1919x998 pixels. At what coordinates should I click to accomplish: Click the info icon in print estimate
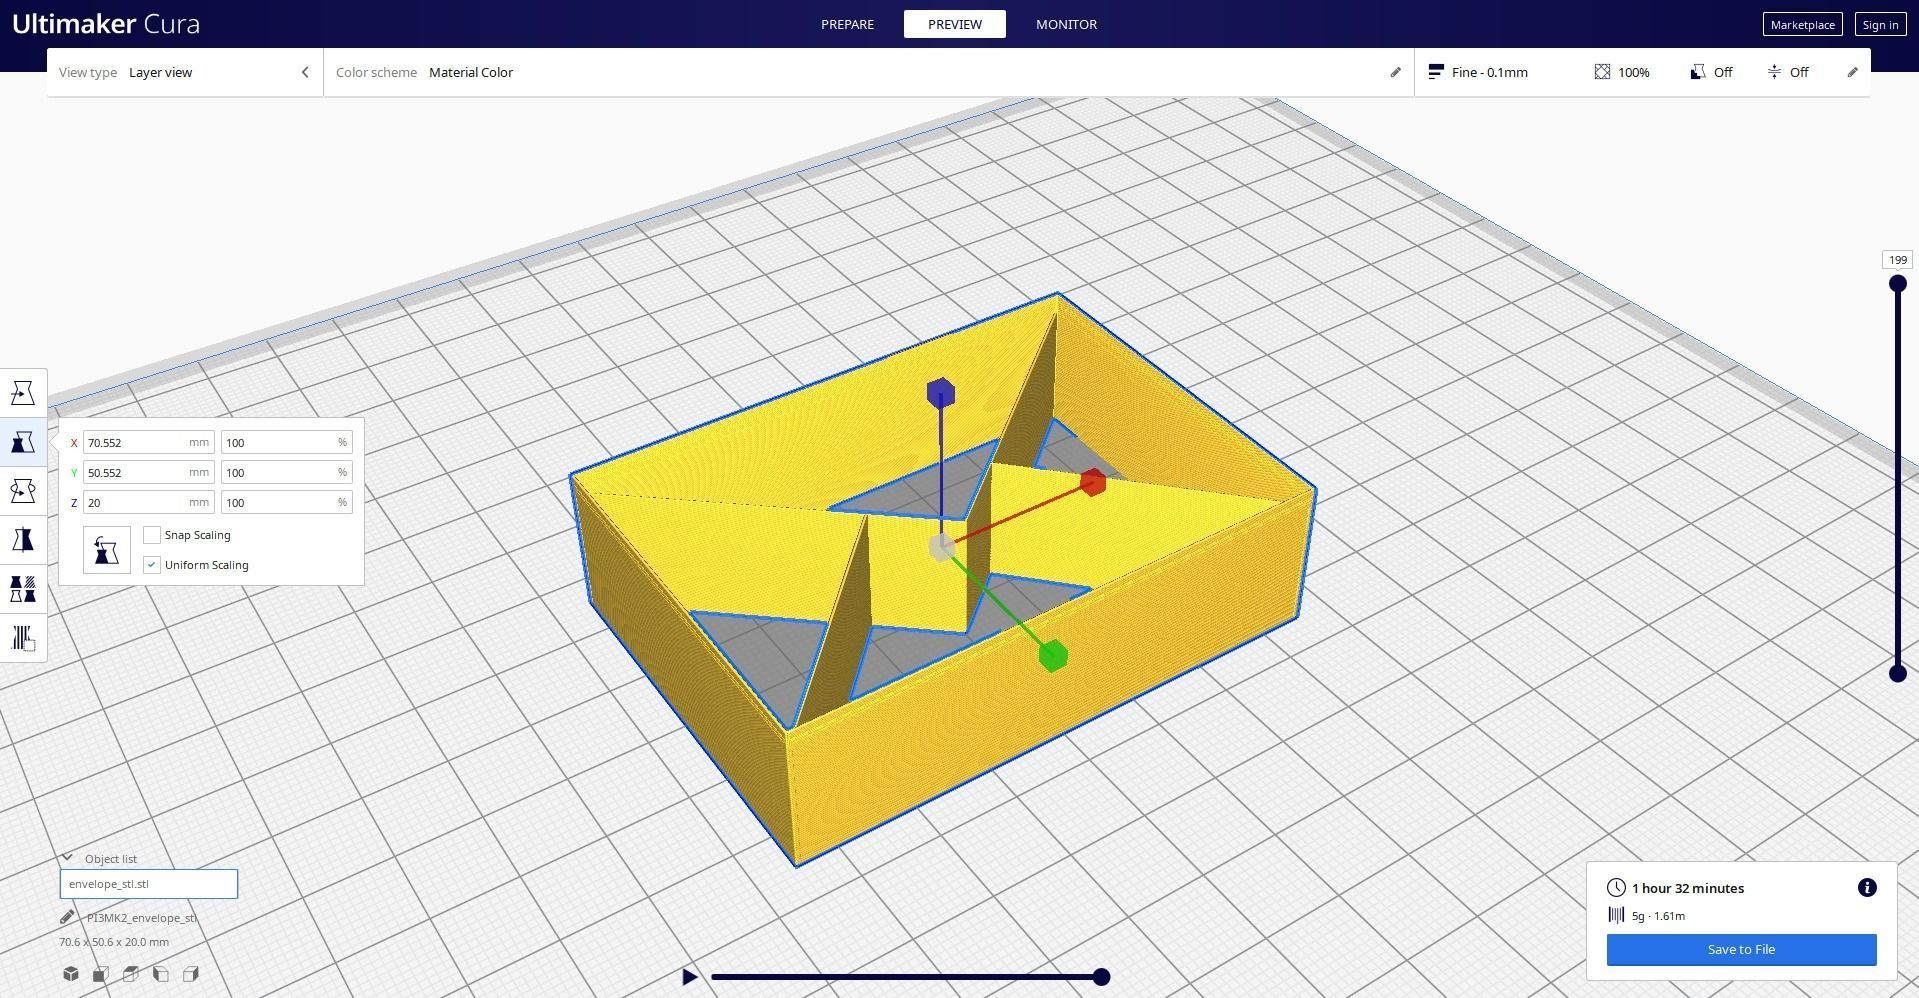(x=1867, y=888)
